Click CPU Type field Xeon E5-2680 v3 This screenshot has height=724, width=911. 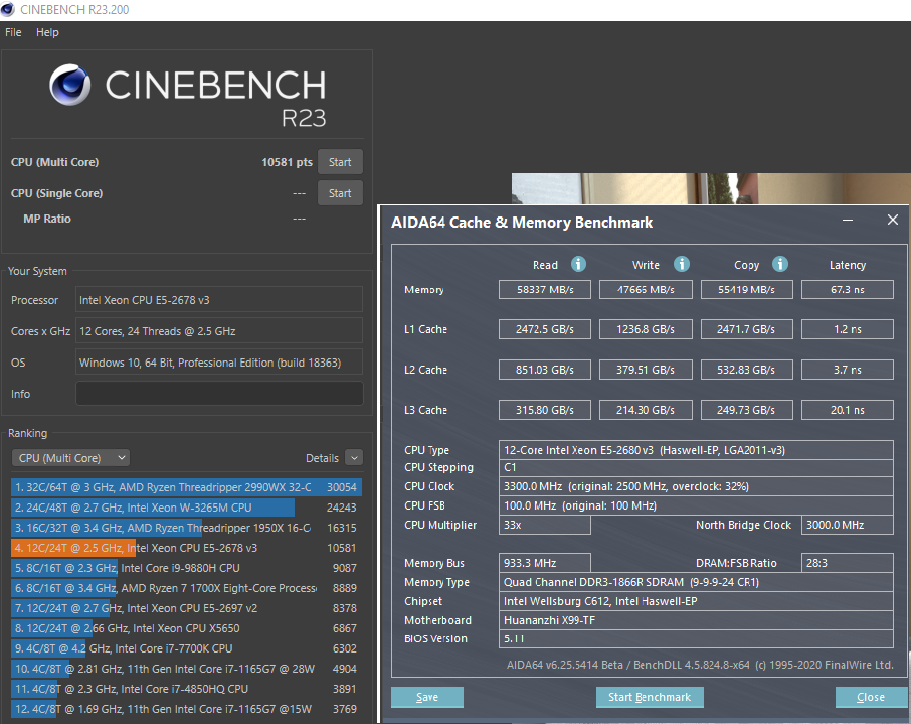[x=696, y=450]
